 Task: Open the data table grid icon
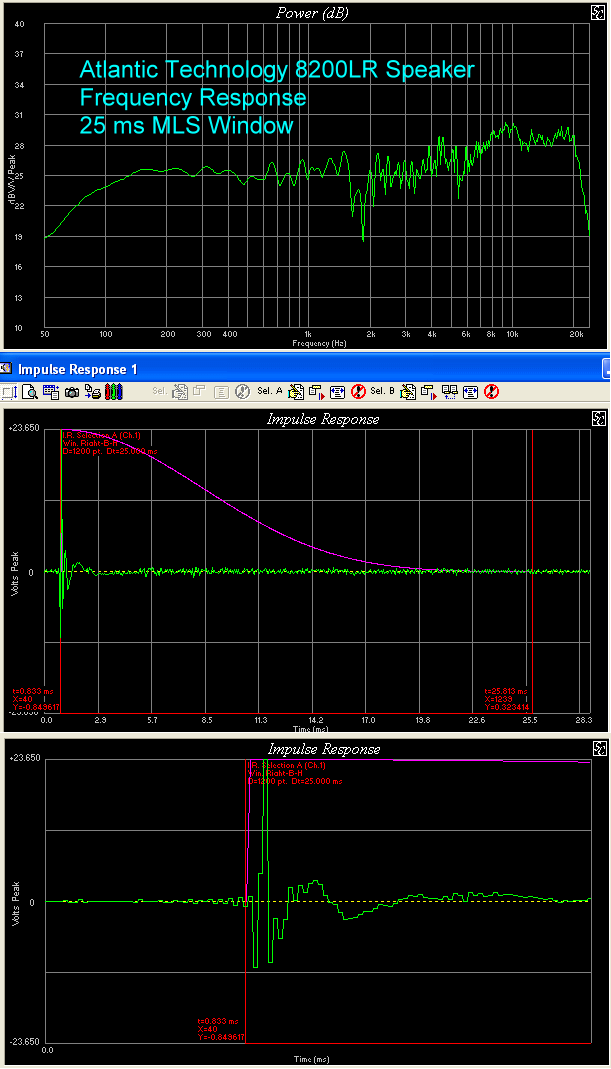50,392
